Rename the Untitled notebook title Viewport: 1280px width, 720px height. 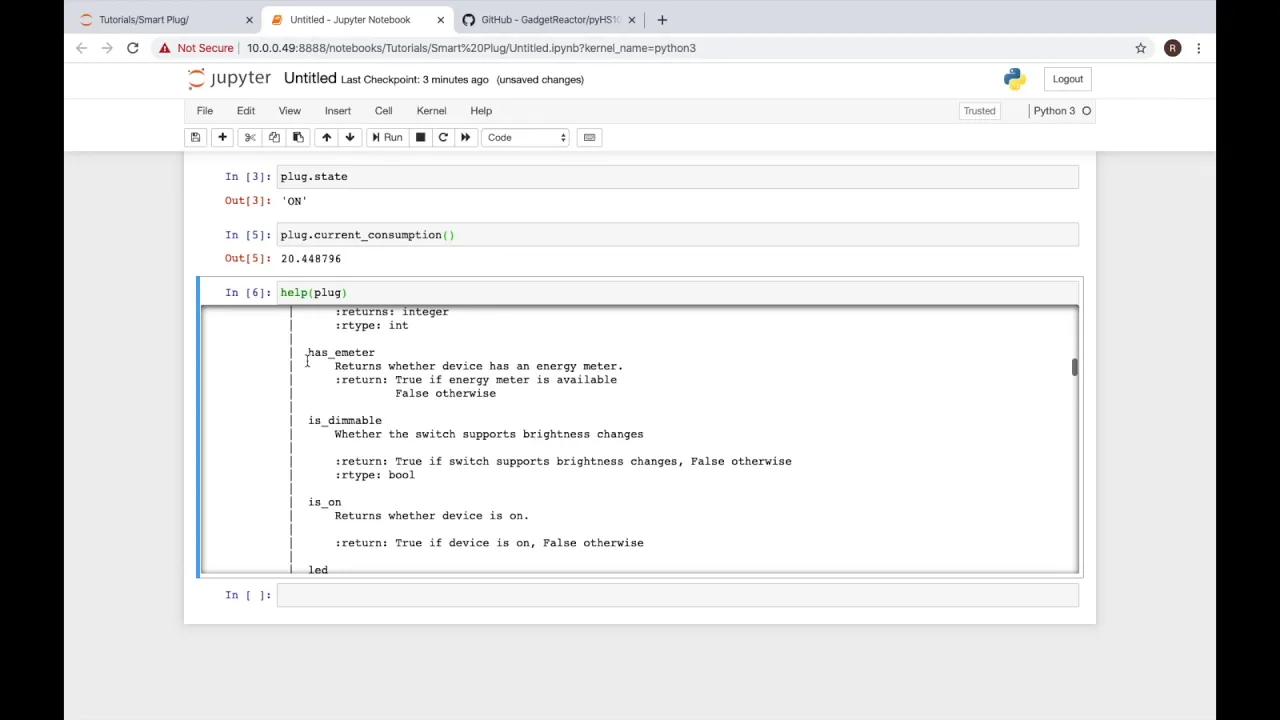coord(310,78)
